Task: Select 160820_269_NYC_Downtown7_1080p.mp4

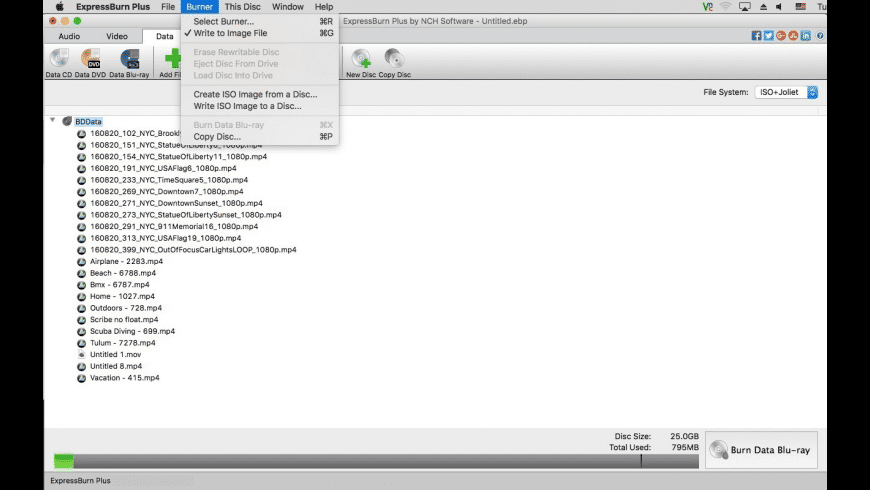Action: coord(166,191)
